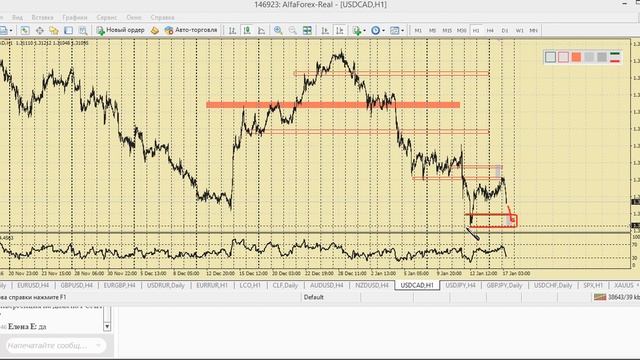Screen dimensions: 640x360
Task: Click the Новый ордер button
Action: pyautogui.click(x=120, y=30)
